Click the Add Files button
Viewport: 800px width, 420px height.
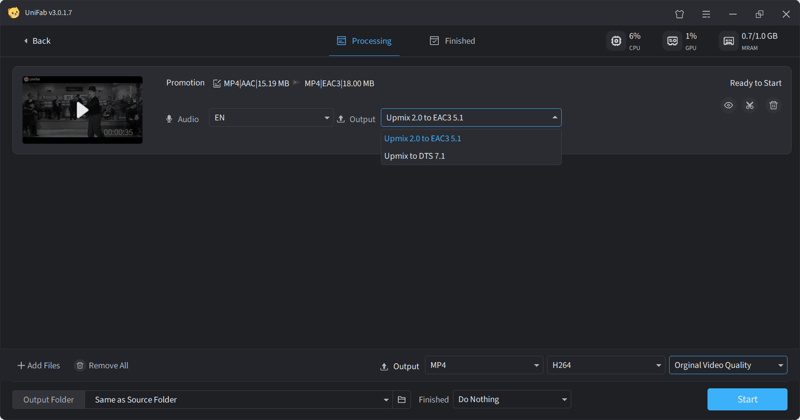click(38, 366)
